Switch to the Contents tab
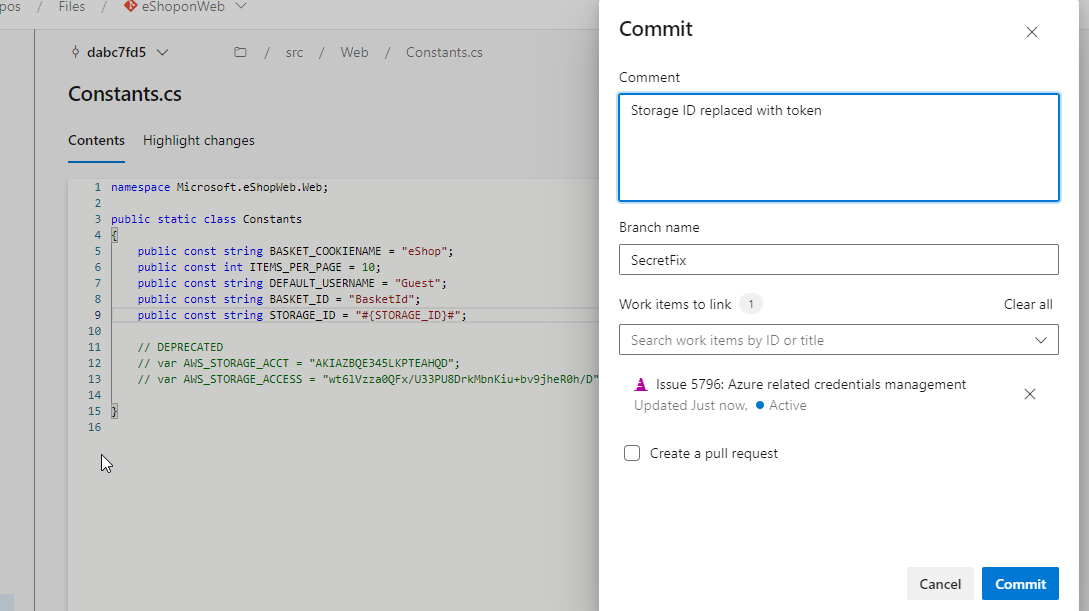The image size is (1089, 611). (97, 140)
